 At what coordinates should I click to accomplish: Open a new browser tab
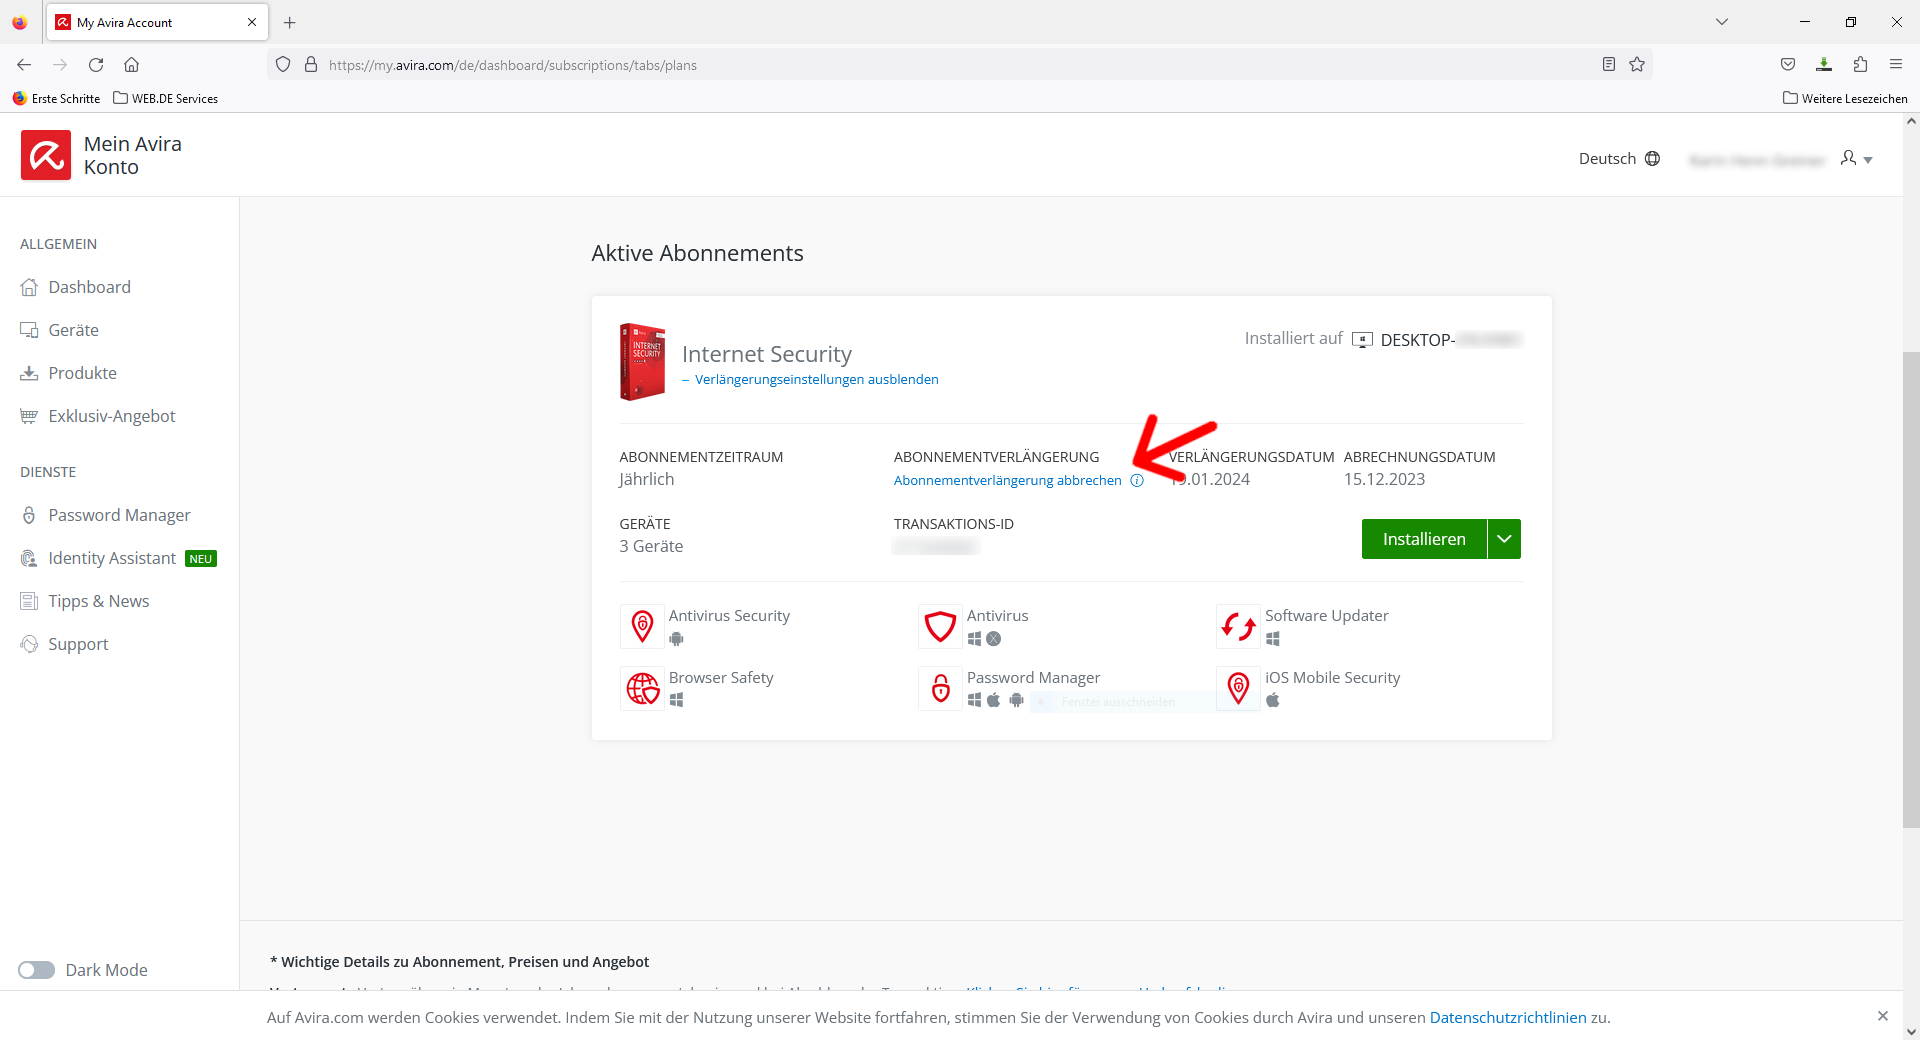point(290,22)
